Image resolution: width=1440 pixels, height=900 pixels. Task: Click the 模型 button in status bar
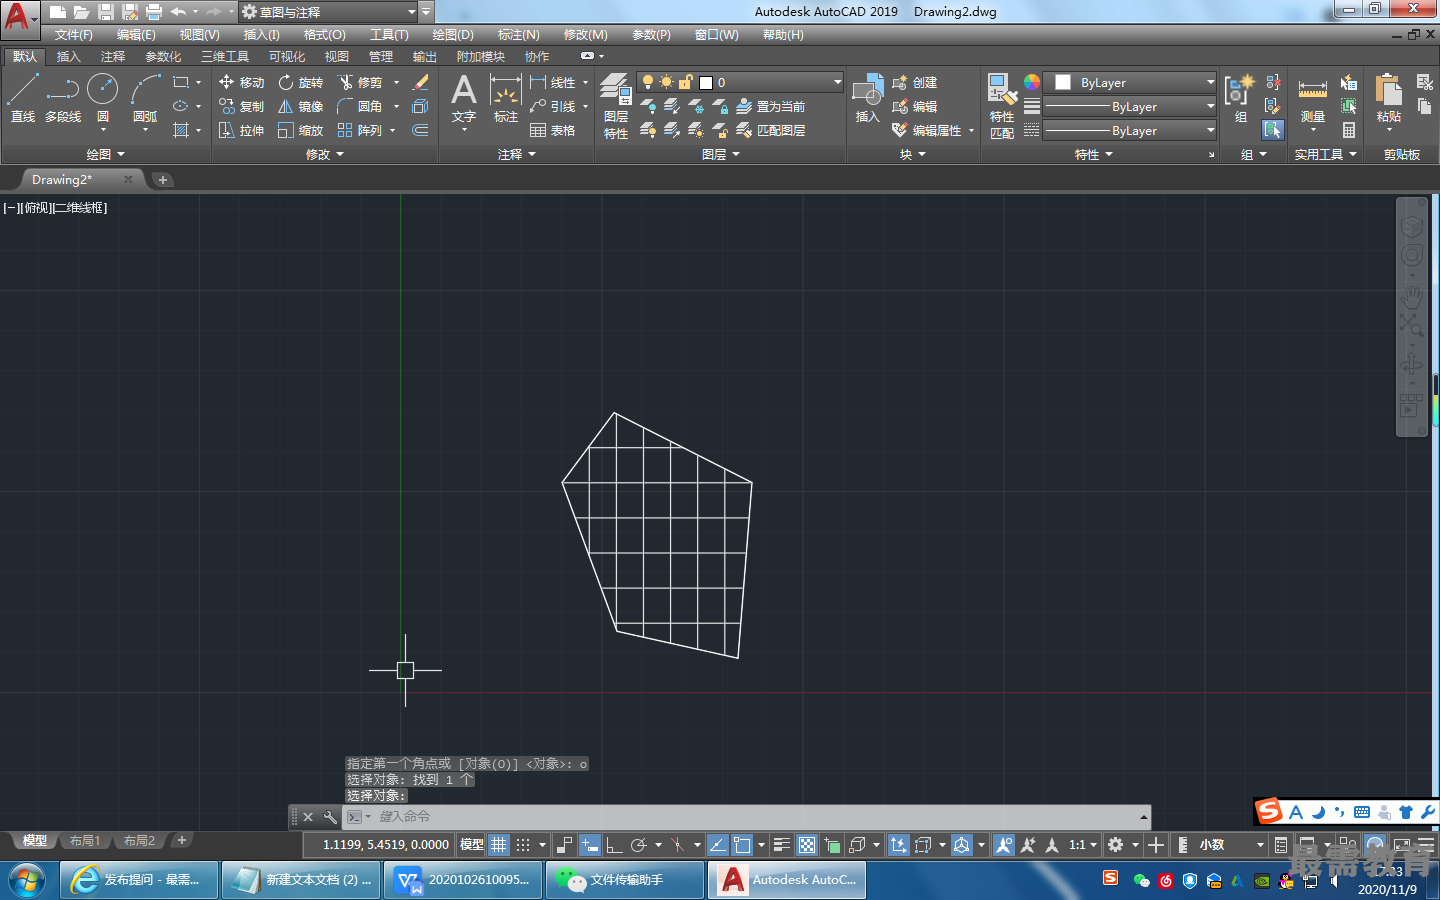pyautogui.click(x=471, y=845)
